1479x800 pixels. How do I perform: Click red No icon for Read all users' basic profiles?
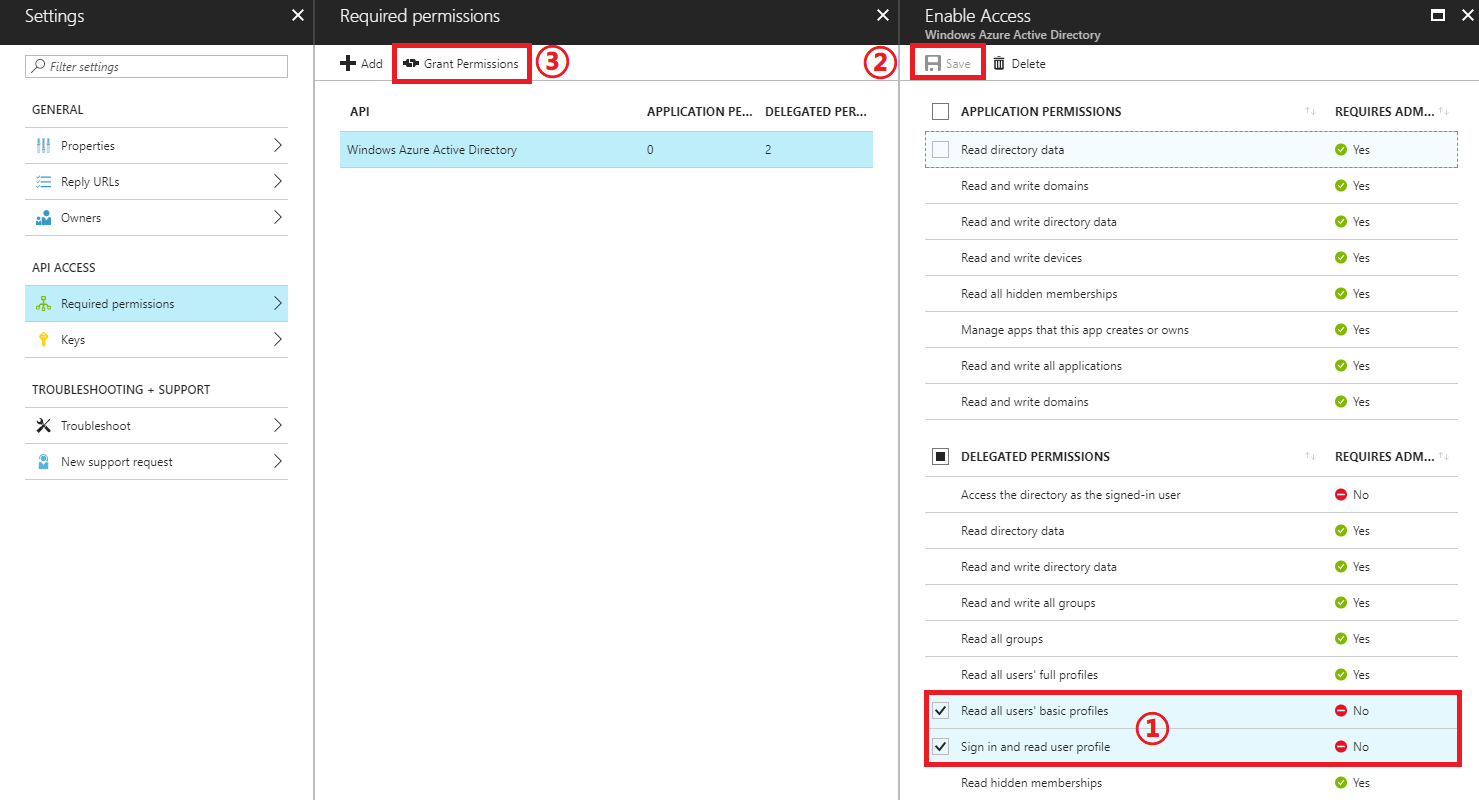click(x=1341, y=711)
